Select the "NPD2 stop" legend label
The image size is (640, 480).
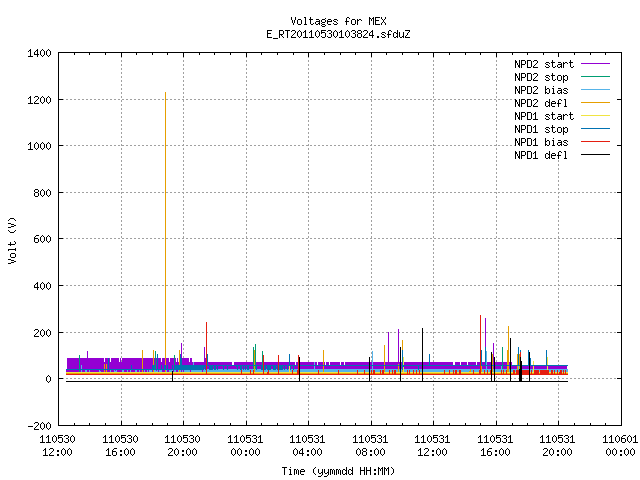click(x=541, y=77)
